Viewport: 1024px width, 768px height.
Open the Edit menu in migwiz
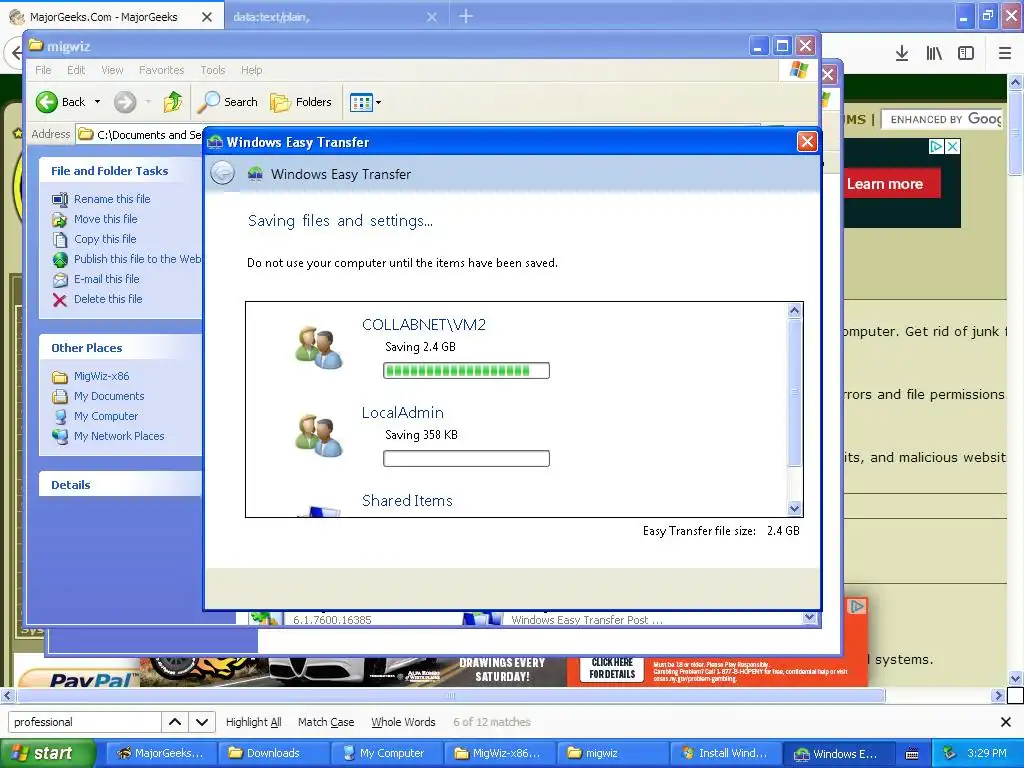point(76,70)
